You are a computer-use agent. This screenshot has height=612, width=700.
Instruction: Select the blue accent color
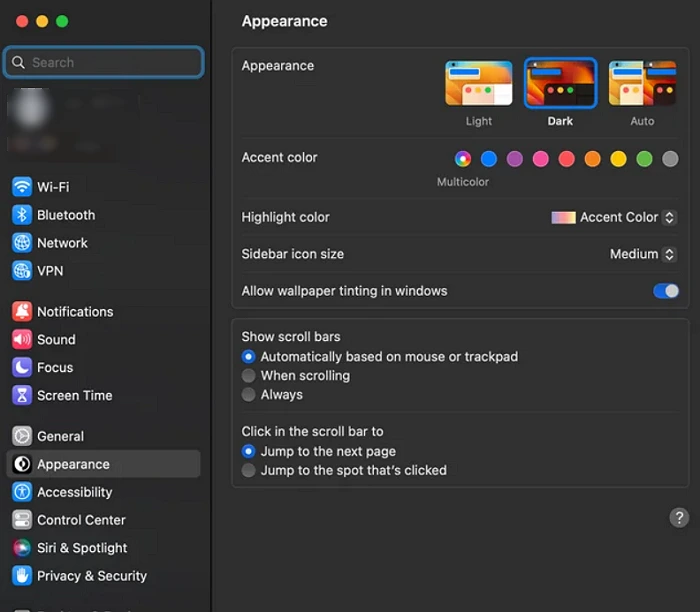(489, 158)
